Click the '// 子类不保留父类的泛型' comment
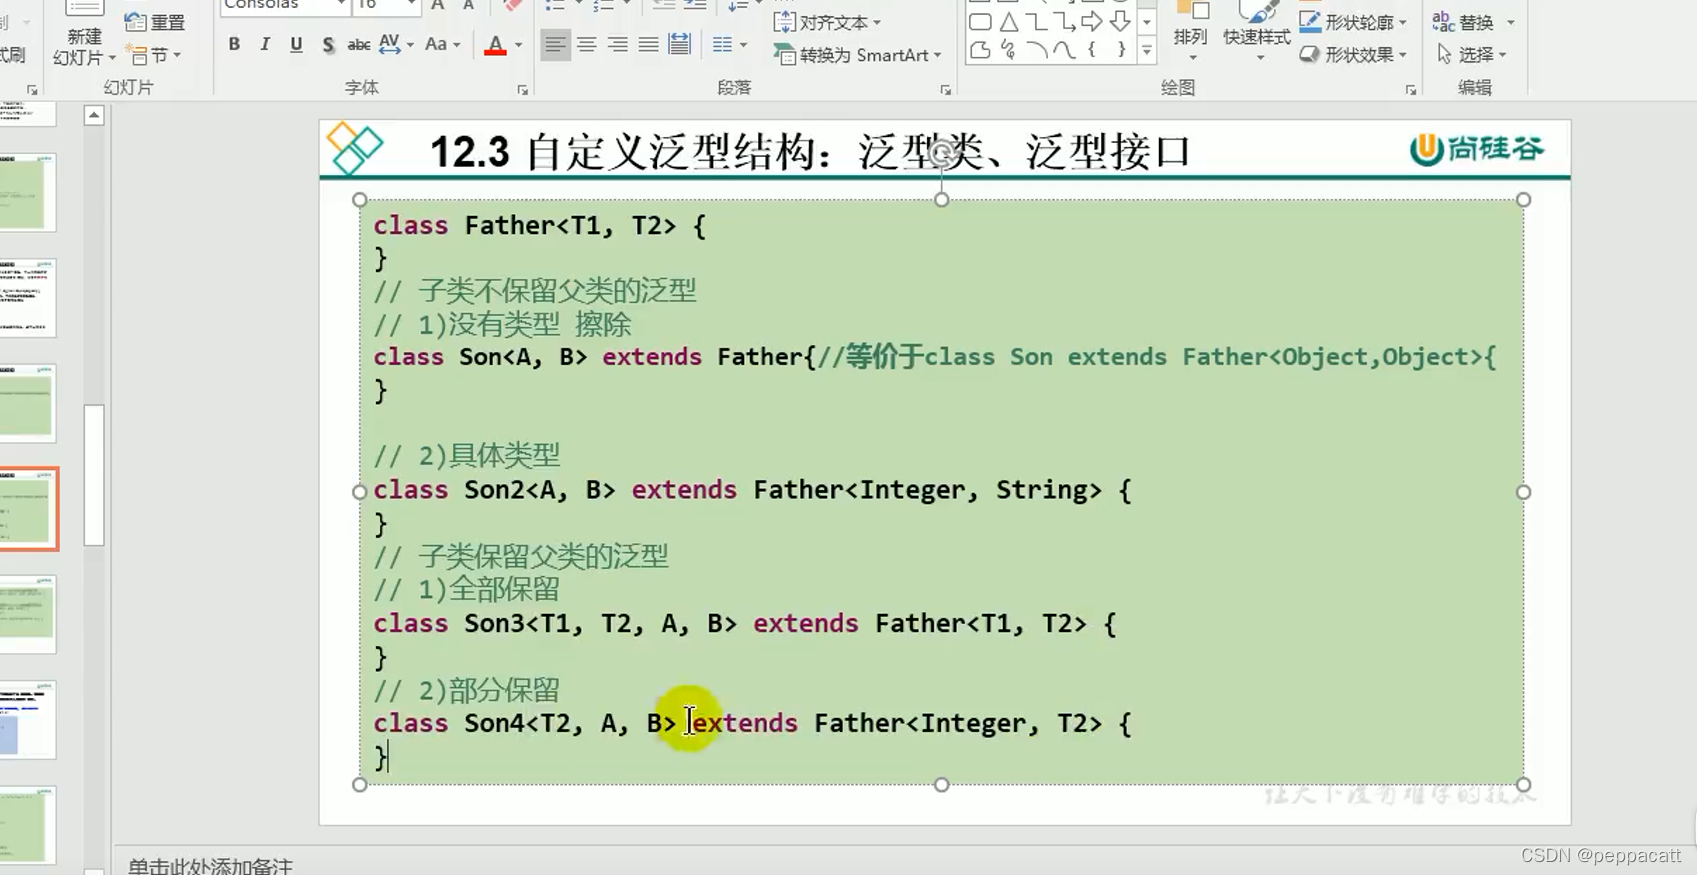 pyautogui.click(x=535, y=291)
